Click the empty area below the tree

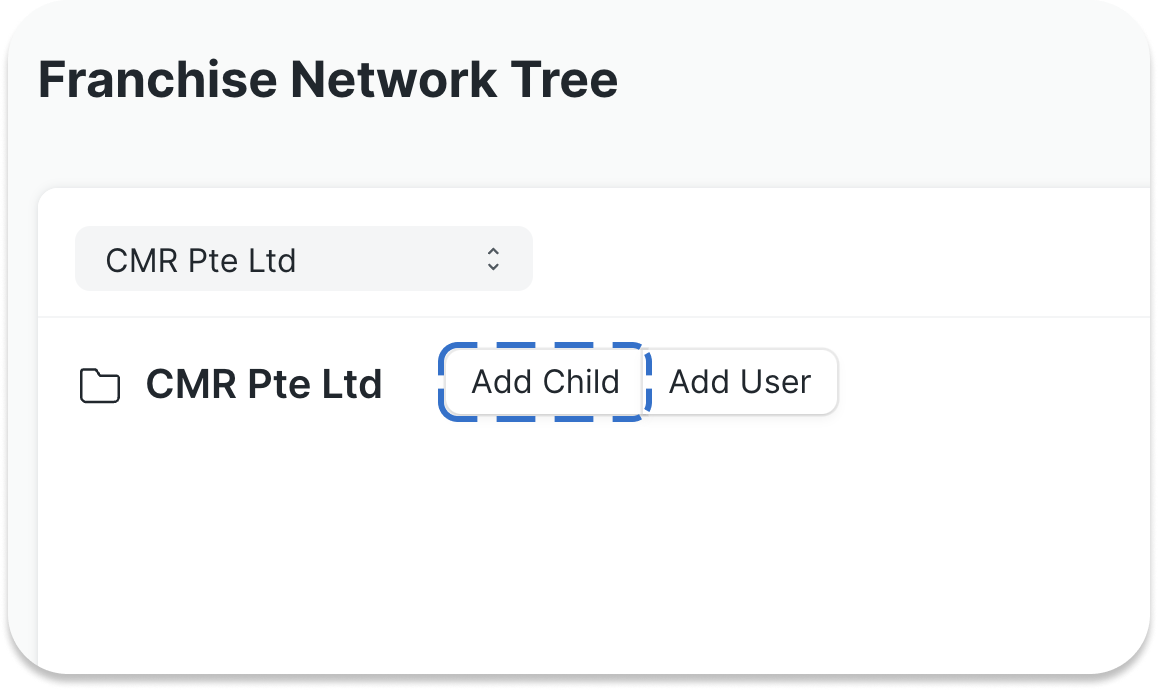tap(591, 547)
